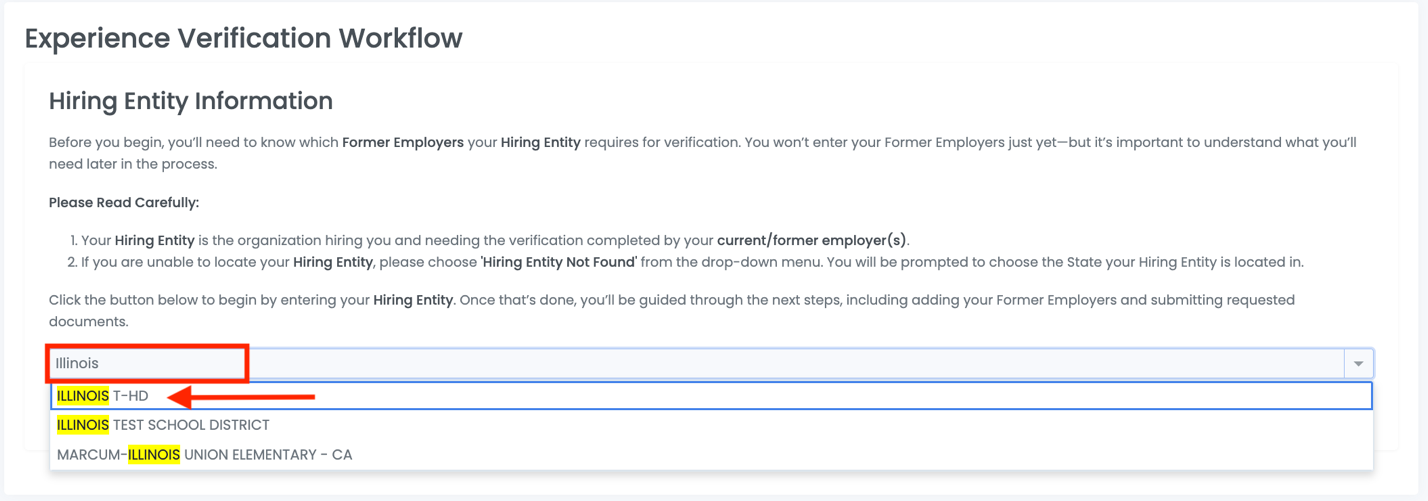Click the bold "current/former employer(s)" text

tap(812, 241)
